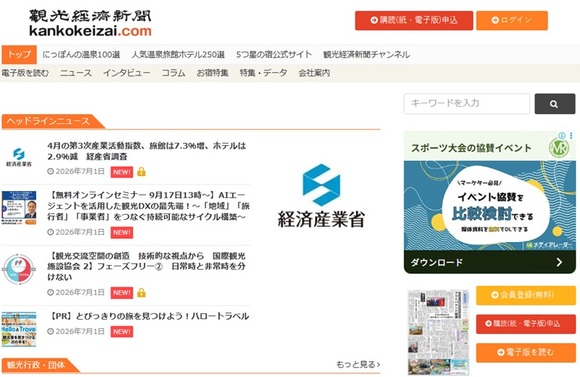Click the ad info icon on banner
Screen dimensions: 580x377
click(x=562, y=135)
